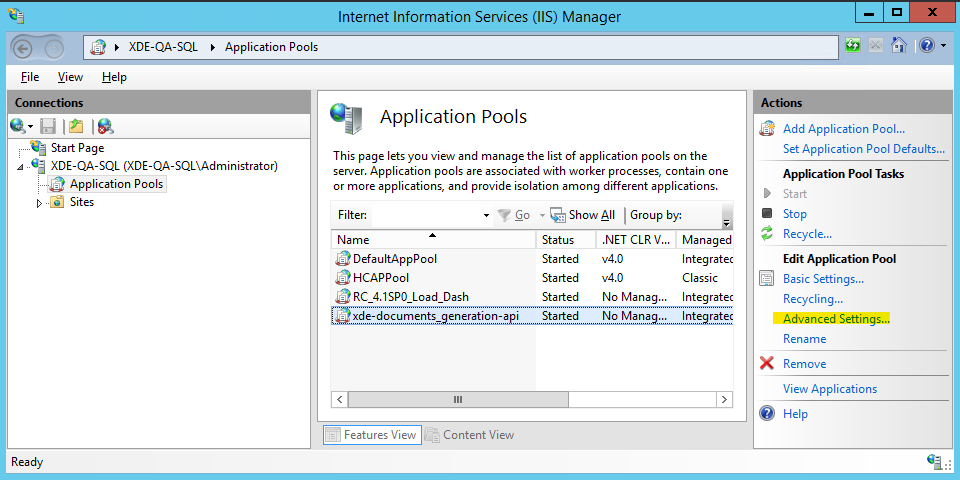960x480 pixels.
Task: Click the delete connection icon
Action: tap(105, 126)
